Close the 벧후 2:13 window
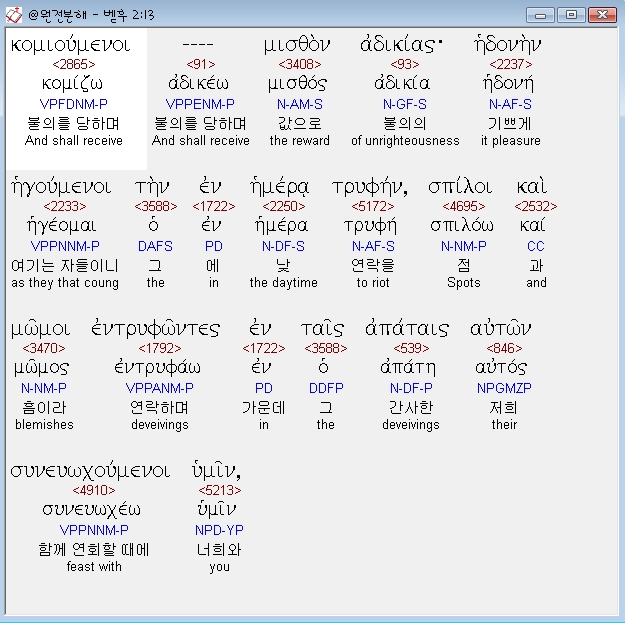This screenshot has width=625, height=623. point(602,15)
